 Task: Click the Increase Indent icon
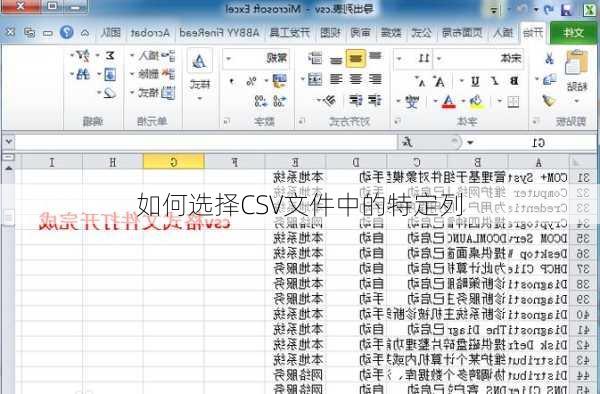coord(355,101)
